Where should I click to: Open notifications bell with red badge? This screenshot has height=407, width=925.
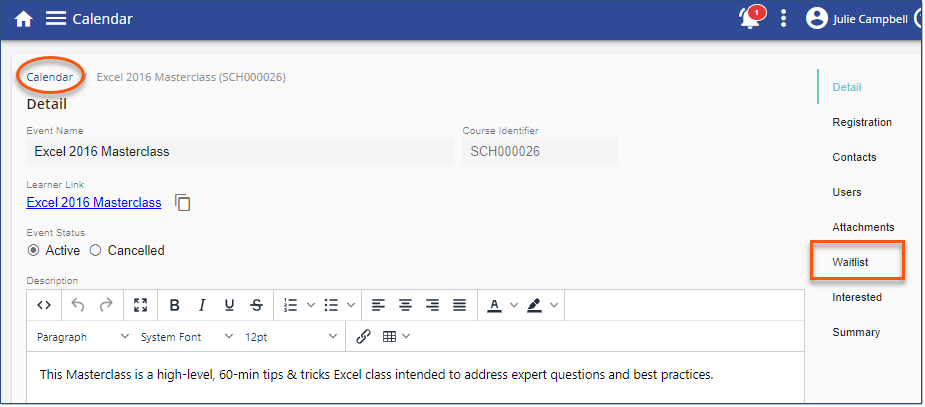[751, 18]
